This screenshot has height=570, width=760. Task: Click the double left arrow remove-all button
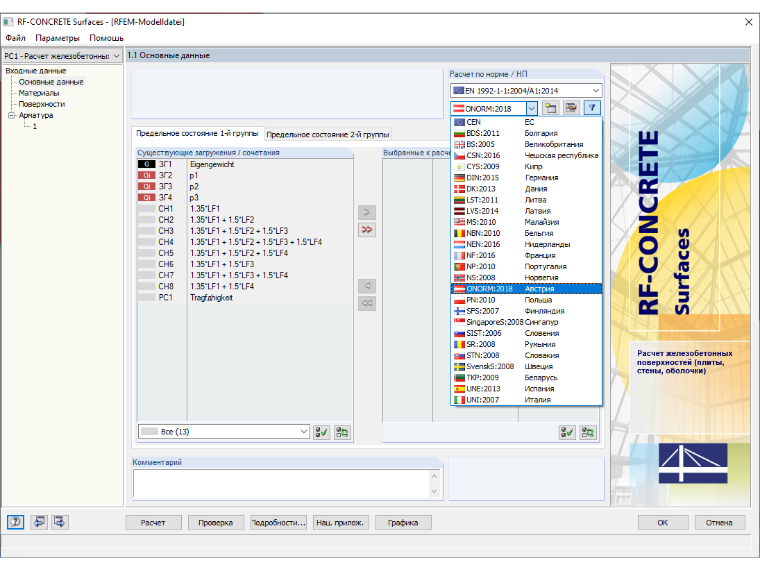pyautogui.click(x=367, y=303)
